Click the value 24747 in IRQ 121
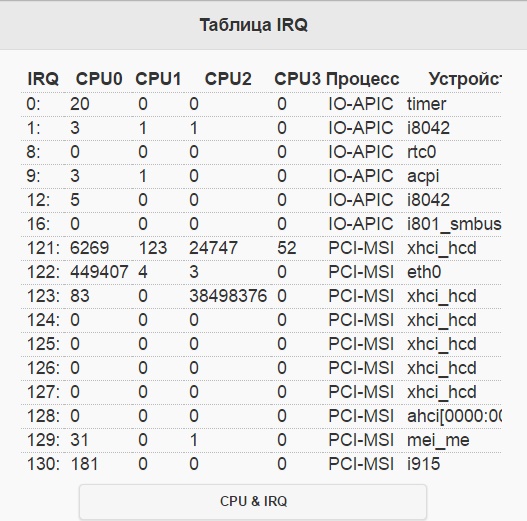The height and width of the screenshot is (521, 527). [x=213, y=248]
